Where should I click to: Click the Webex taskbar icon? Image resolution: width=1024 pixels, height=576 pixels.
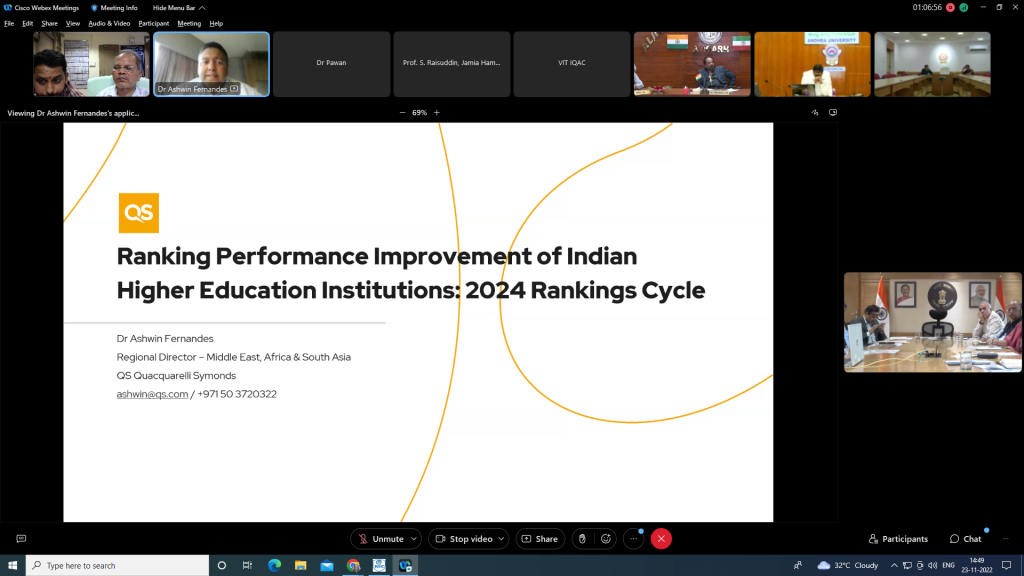(406, 566)
